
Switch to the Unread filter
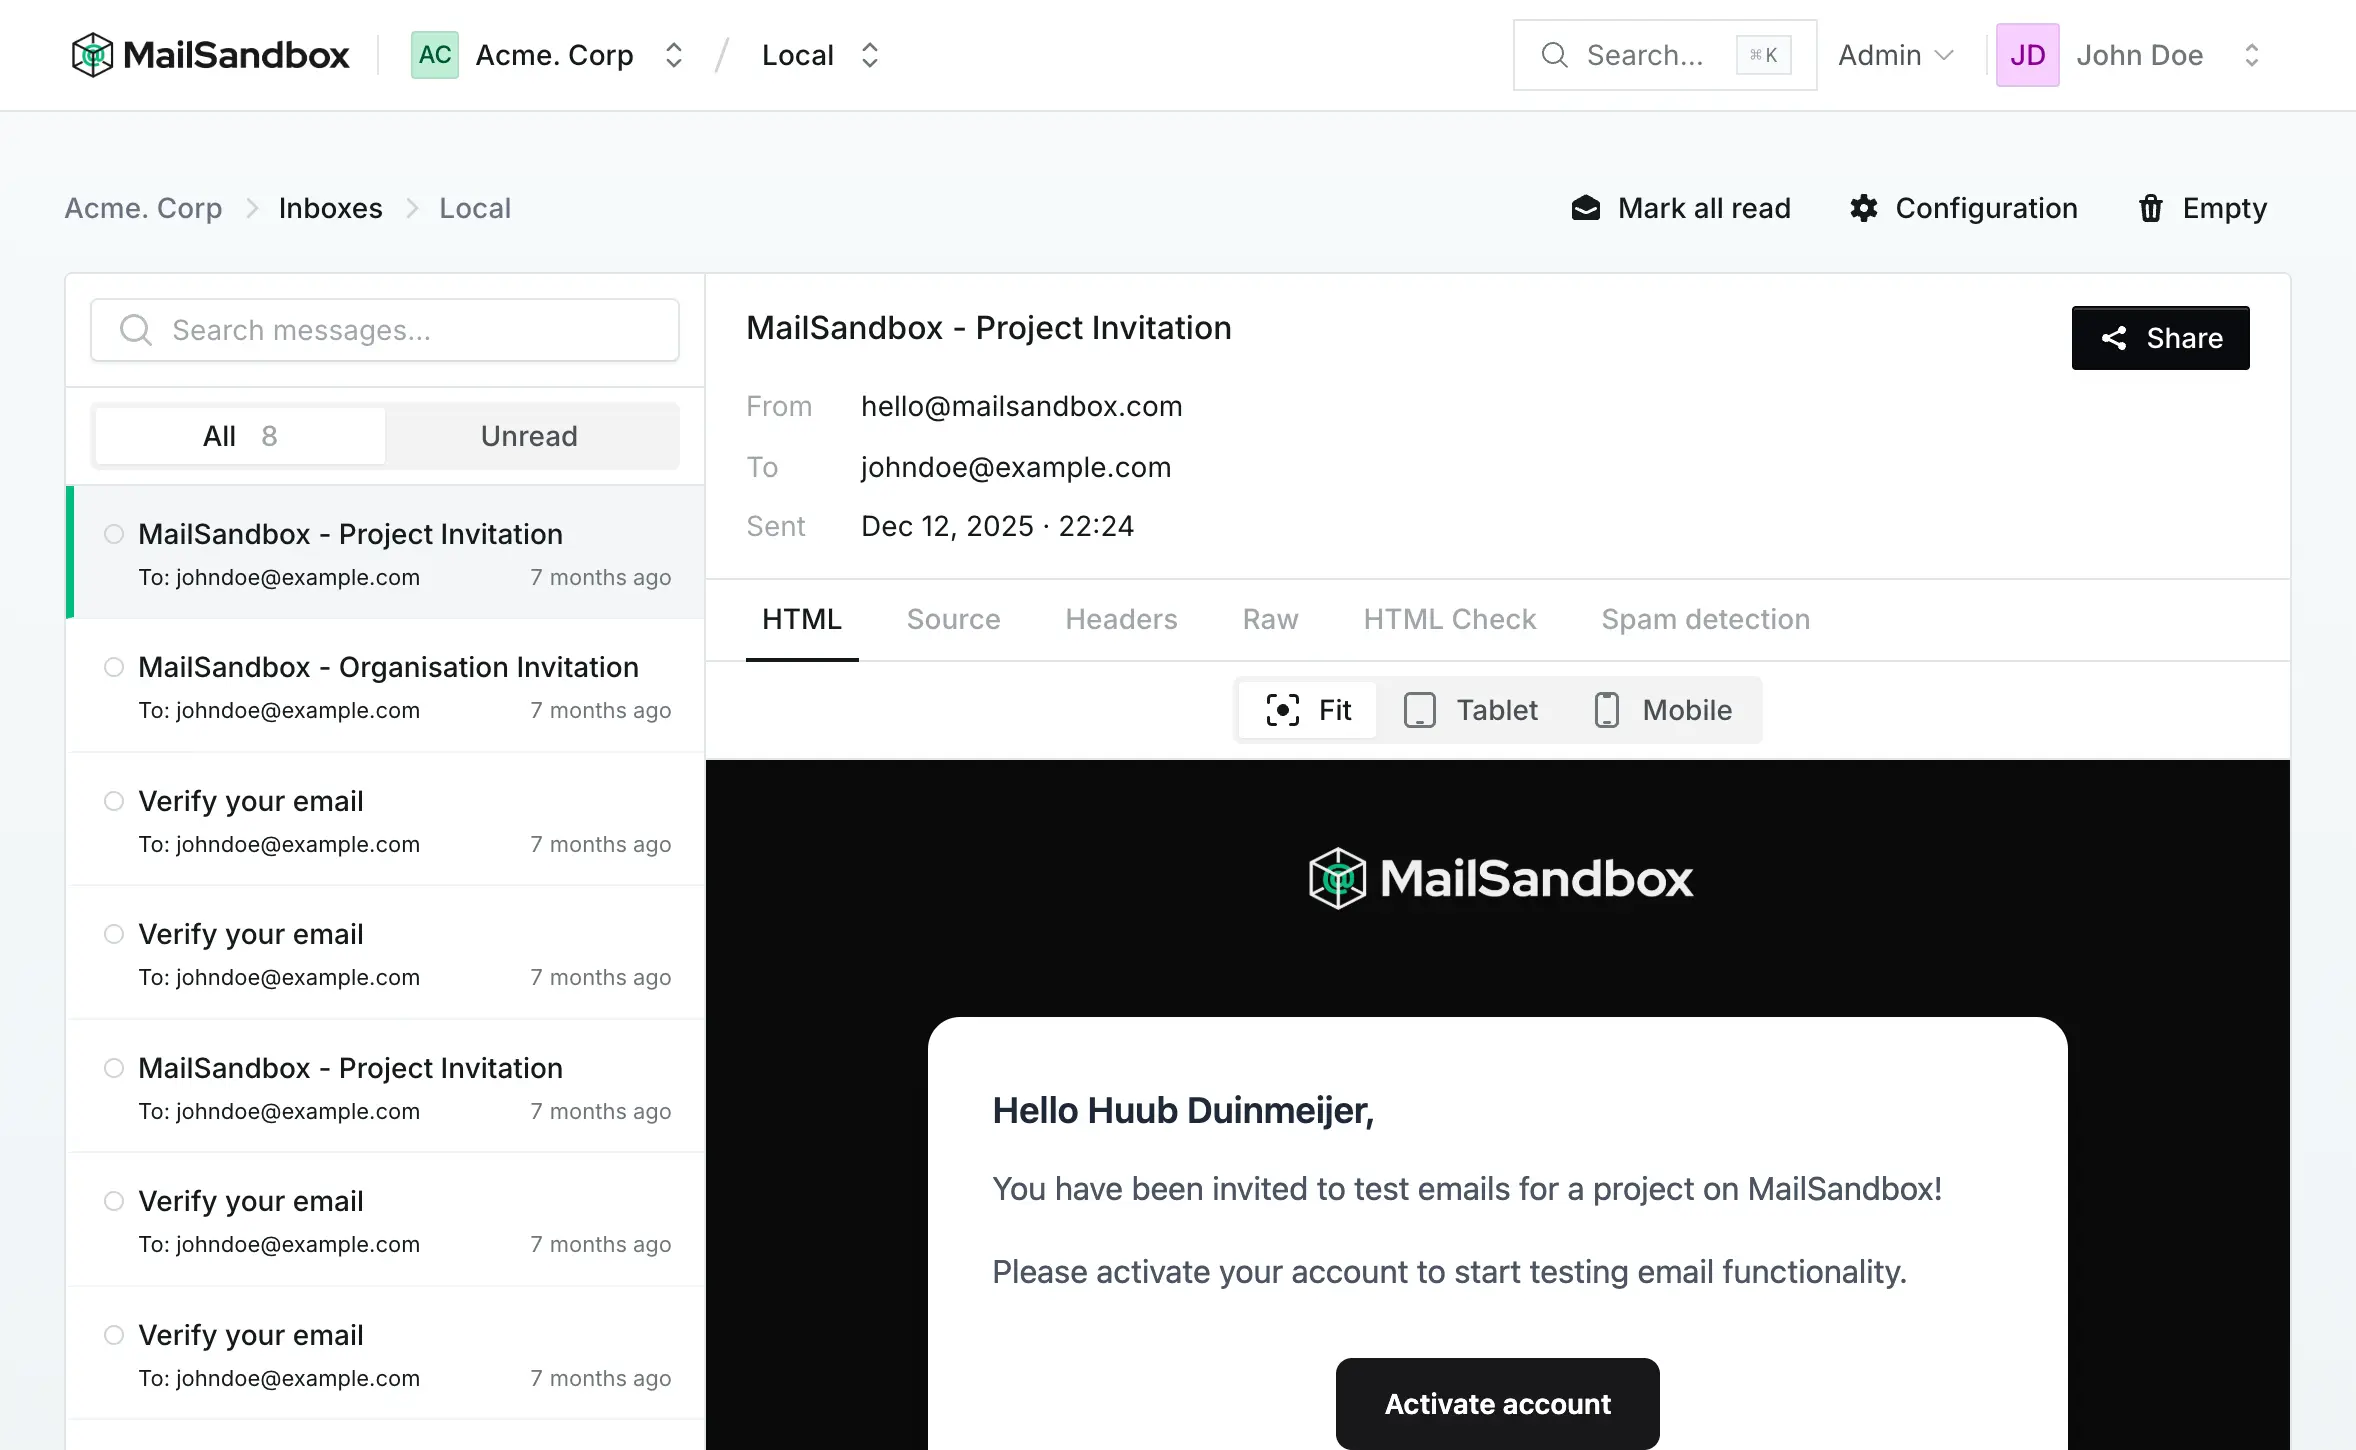click(529, 436)
